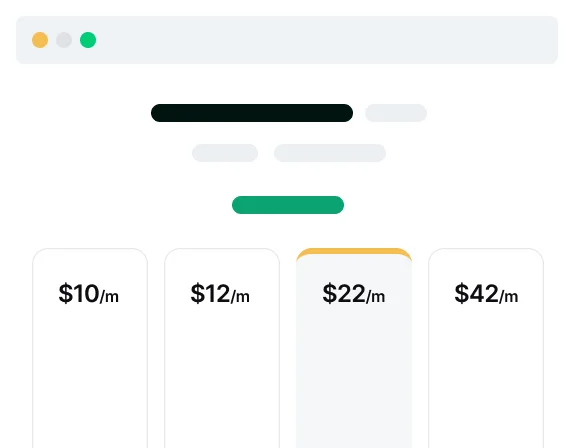576x448 pixels.
Task: Click the $22 price text
Action: (344, 293)
